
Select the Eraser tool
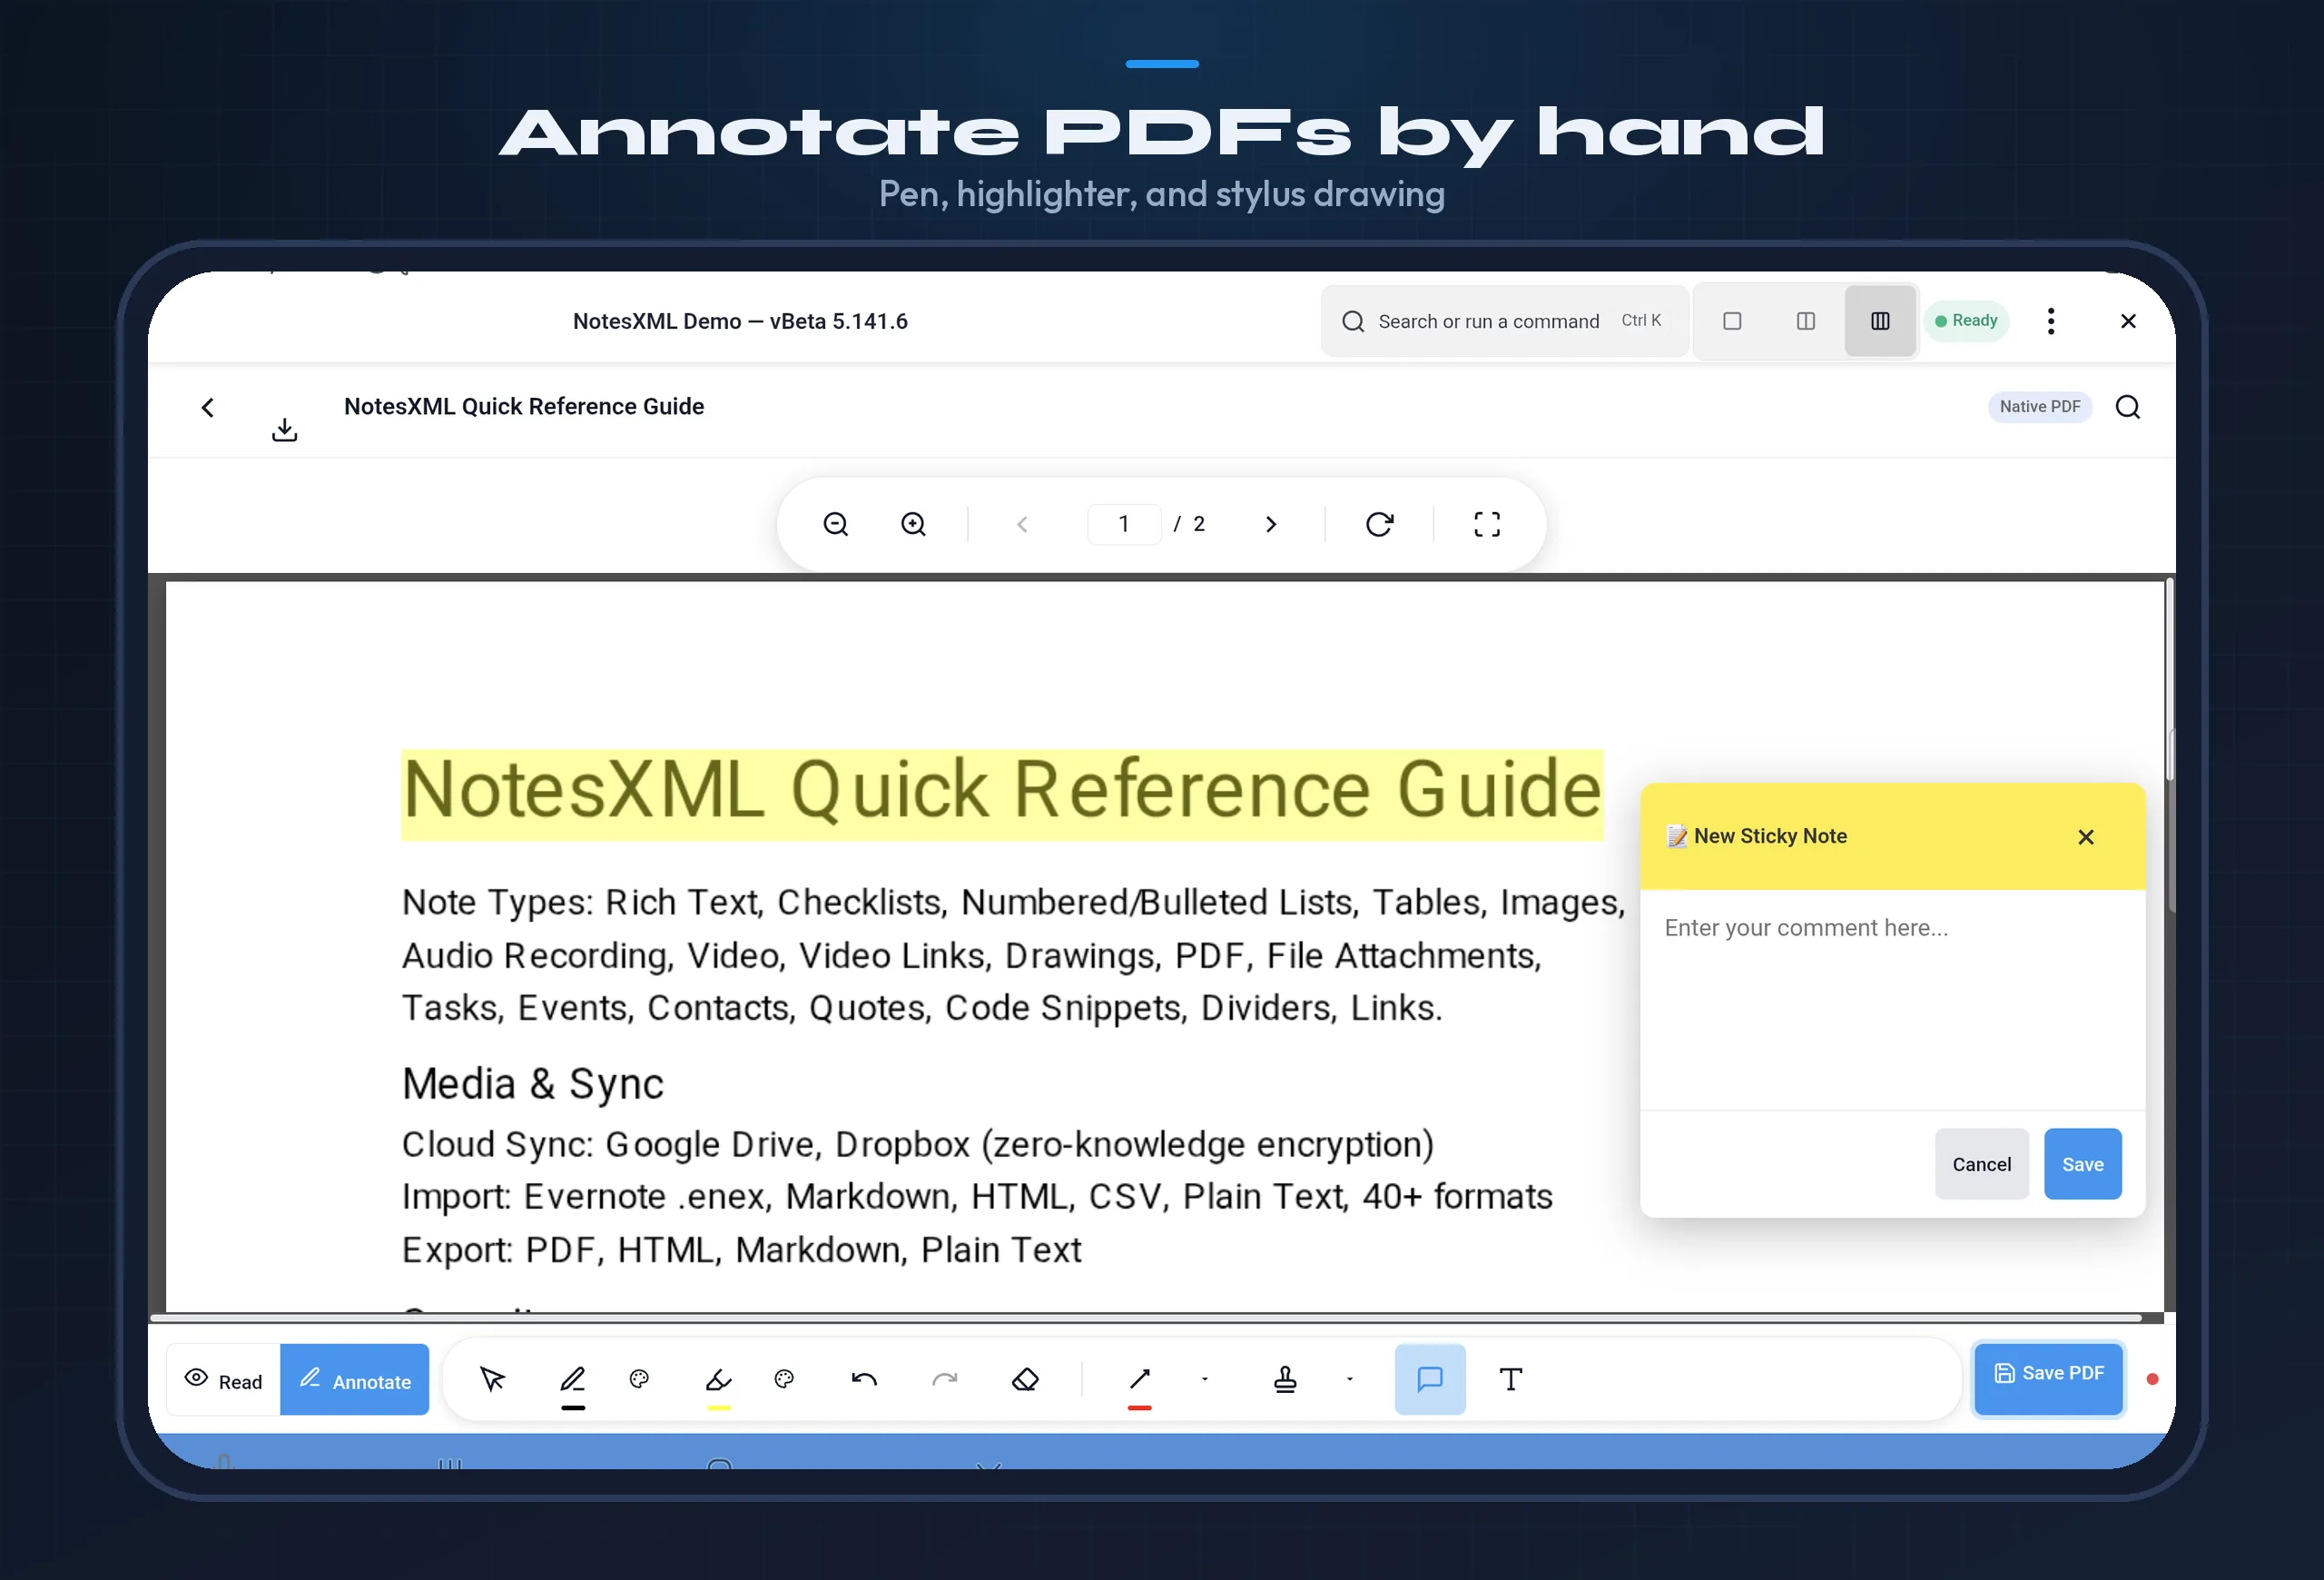click(x=1025, y=1379)
